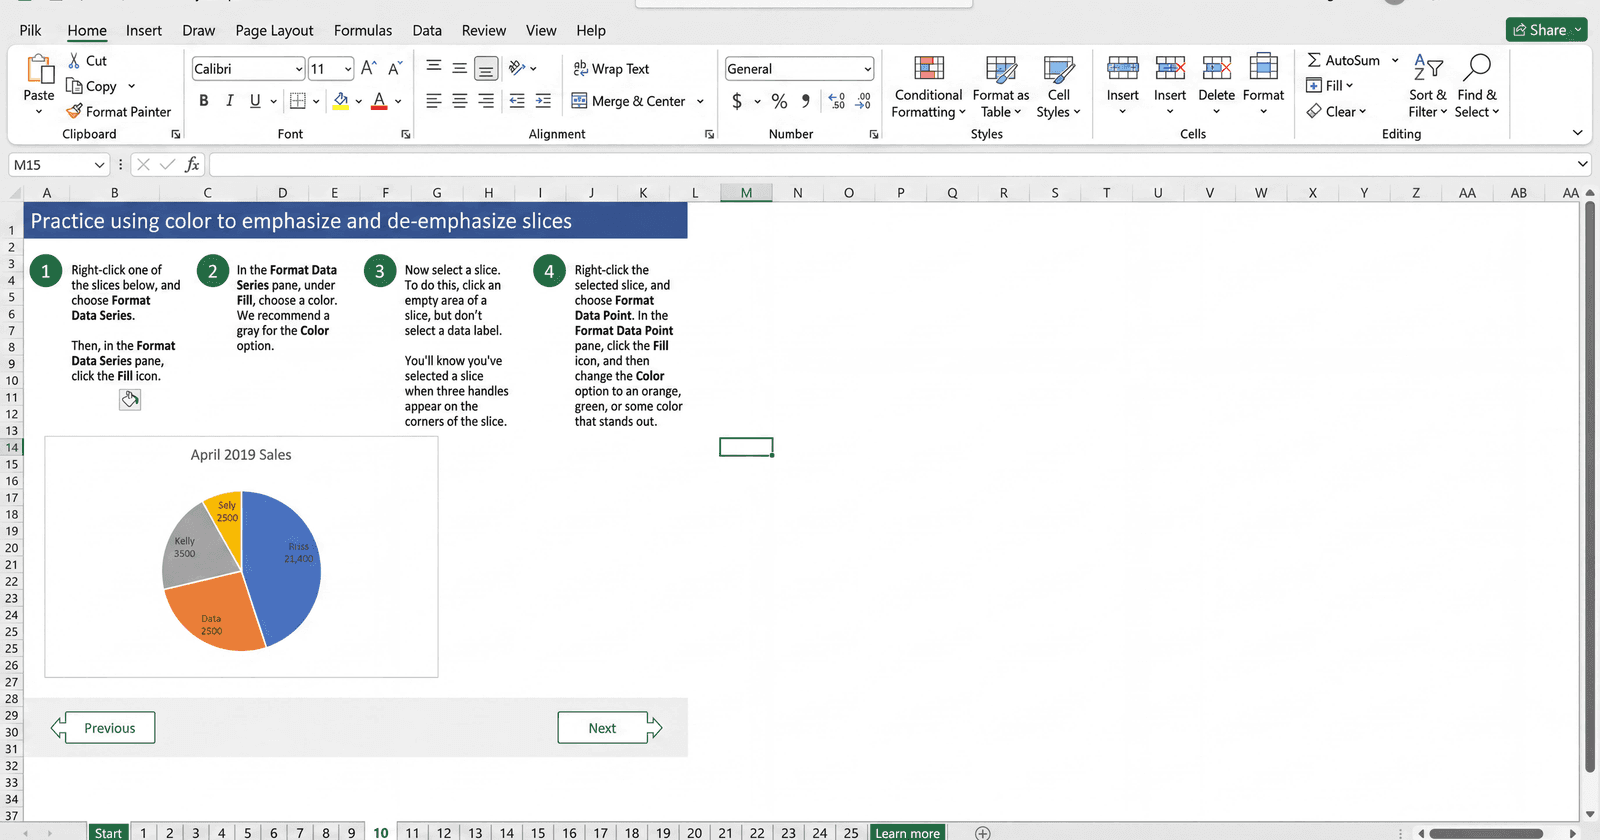
Task: Select column header P
Action: click(x=900, y=193)
